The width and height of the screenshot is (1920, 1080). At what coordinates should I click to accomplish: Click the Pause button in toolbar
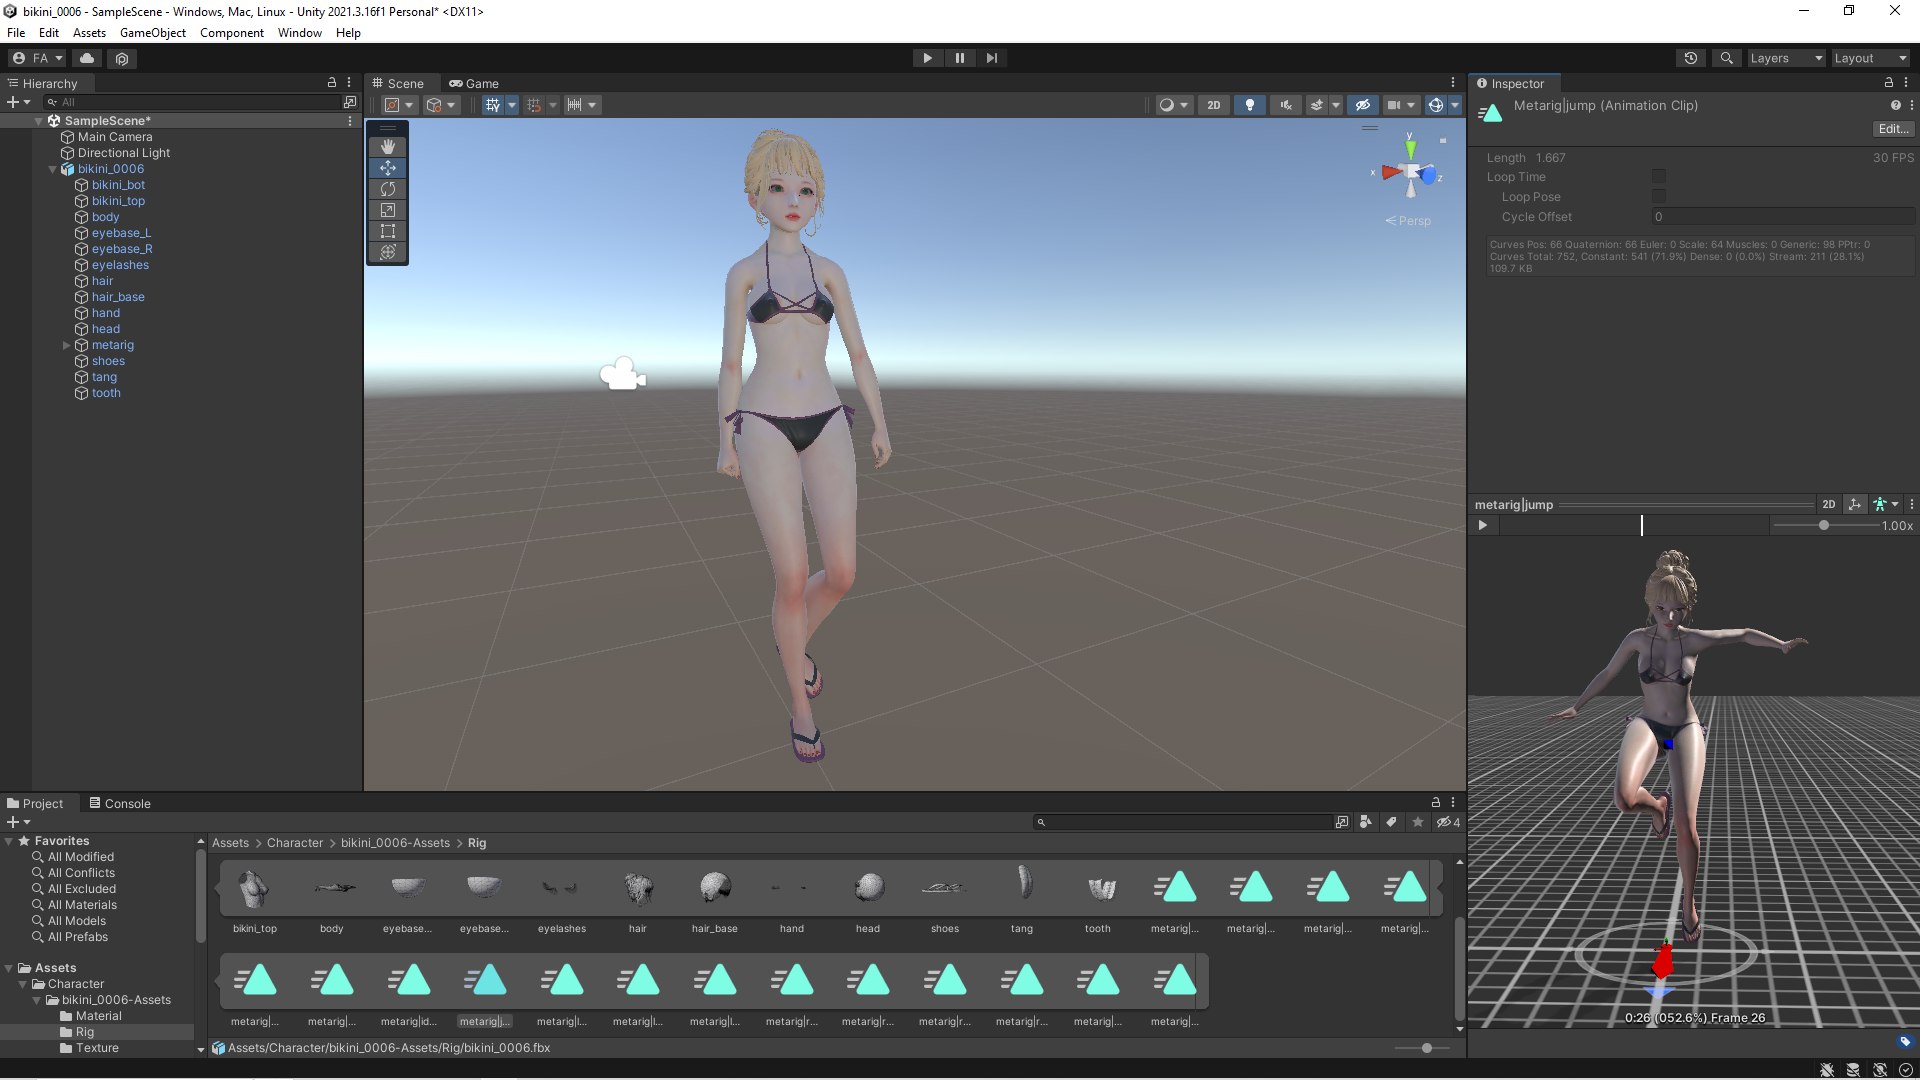pos(959,58)
